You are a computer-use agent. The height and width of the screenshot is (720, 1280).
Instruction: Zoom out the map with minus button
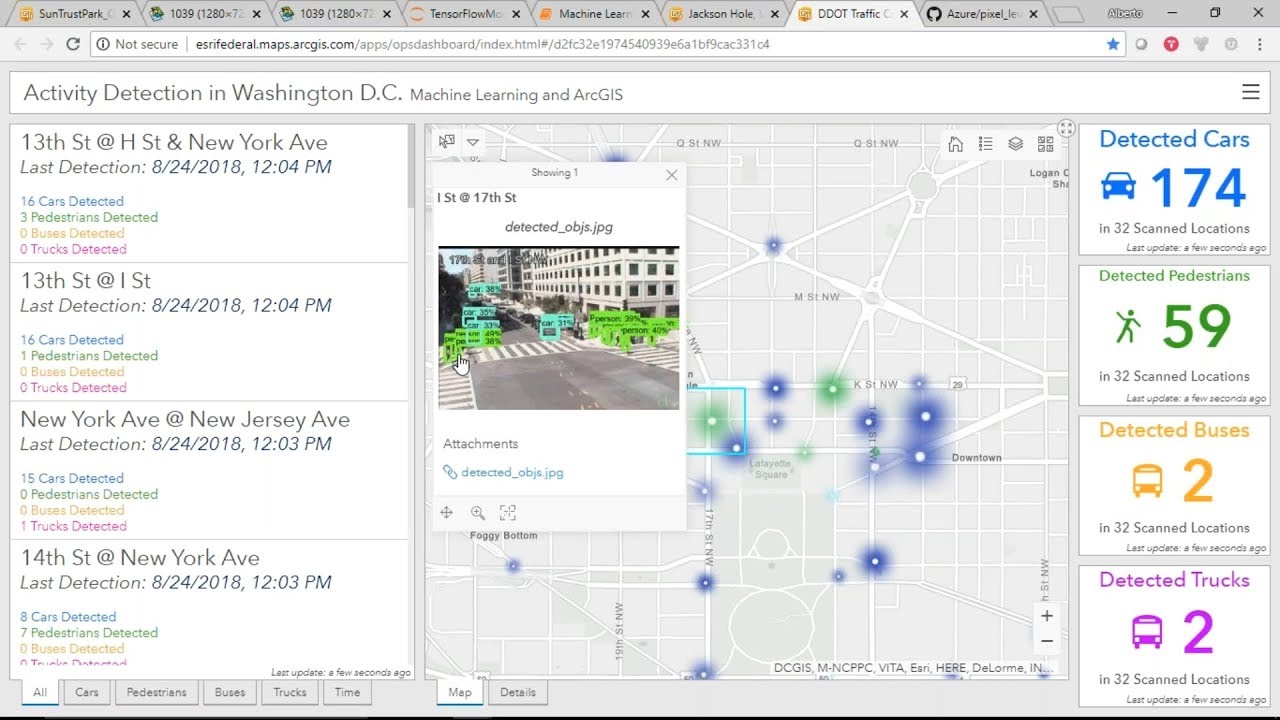click(1046, 641)
